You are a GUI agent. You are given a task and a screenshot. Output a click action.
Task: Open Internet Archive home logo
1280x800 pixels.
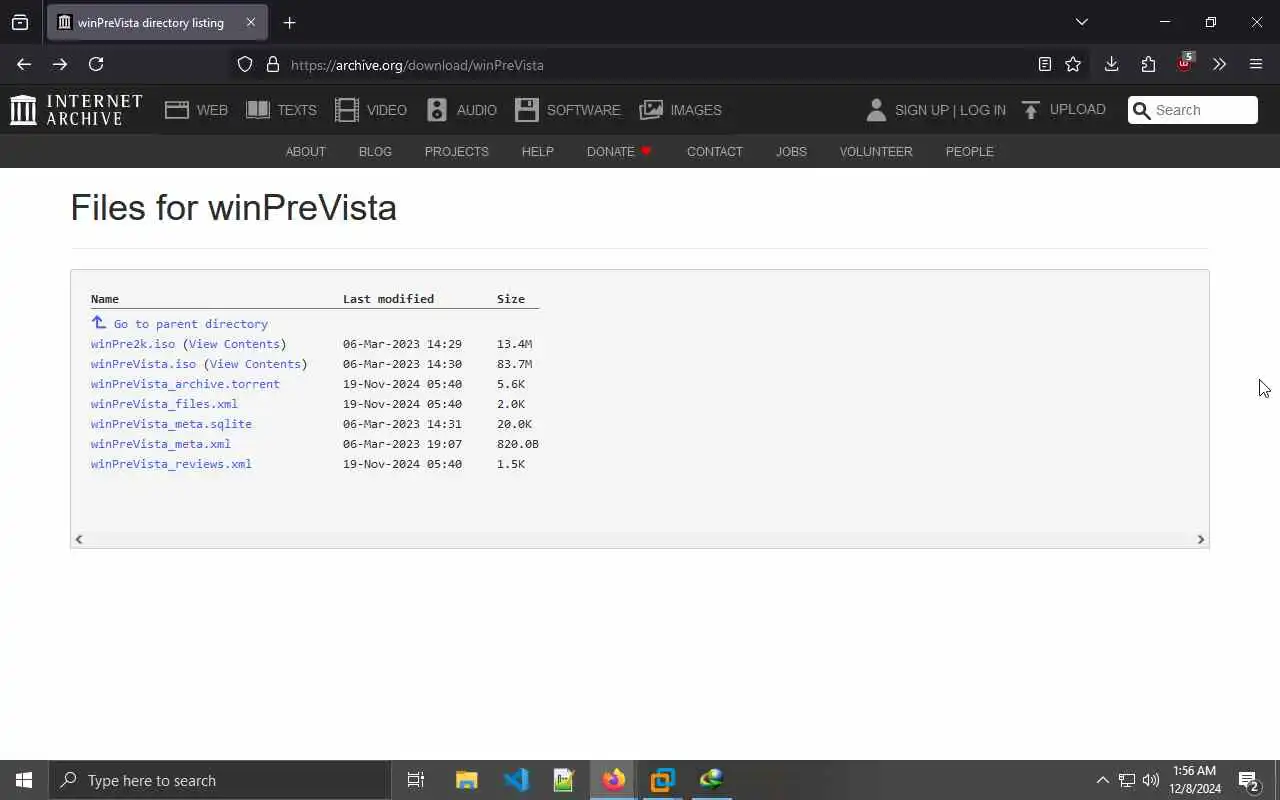(x=76, y=110)
